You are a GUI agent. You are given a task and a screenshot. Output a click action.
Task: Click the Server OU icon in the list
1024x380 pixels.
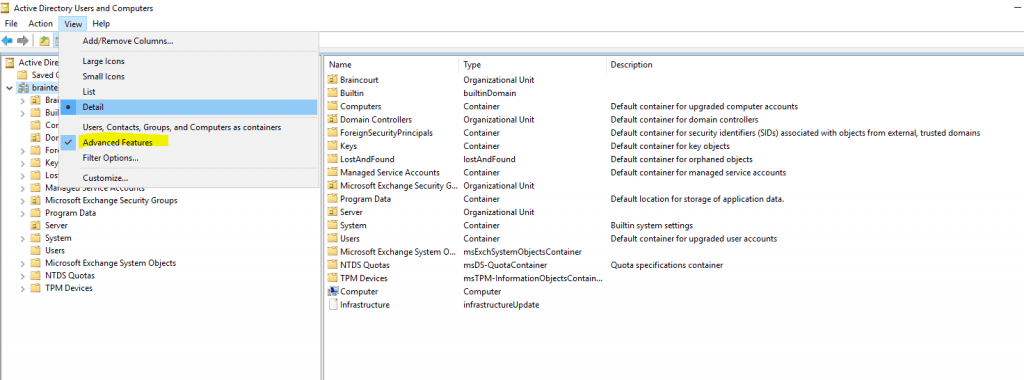pos(332,212)
